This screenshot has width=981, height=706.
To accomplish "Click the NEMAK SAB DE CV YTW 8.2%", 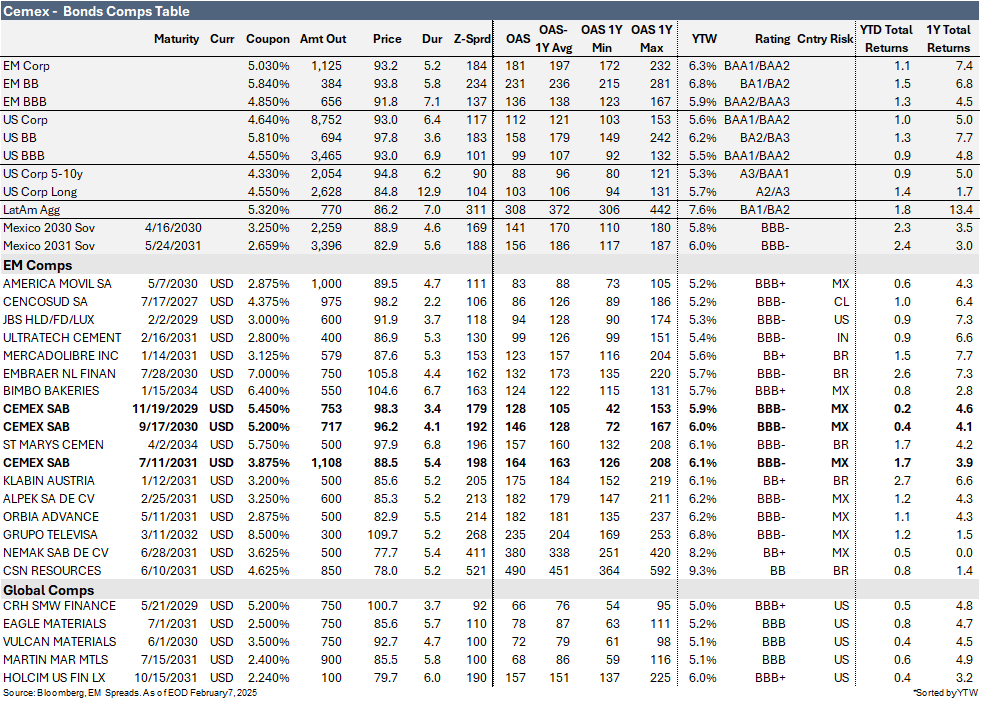I will point(703,553).
